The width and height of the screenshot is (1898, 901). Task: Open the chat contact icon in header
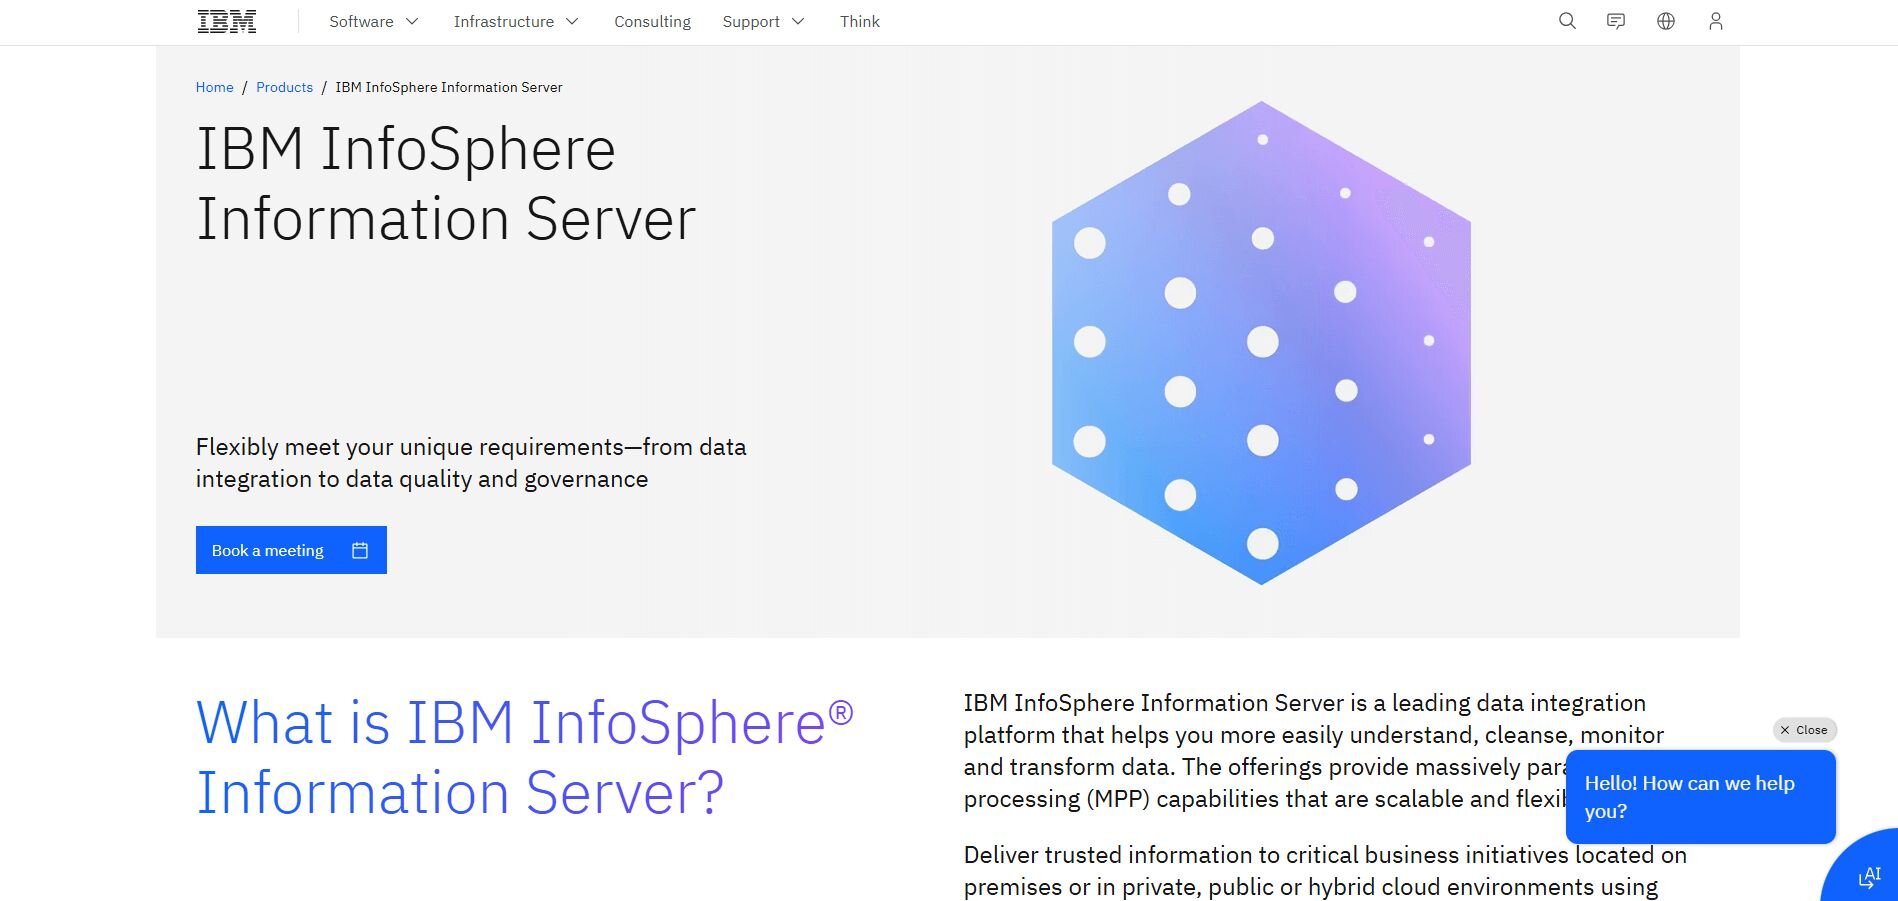click(x=1616, y=21)
